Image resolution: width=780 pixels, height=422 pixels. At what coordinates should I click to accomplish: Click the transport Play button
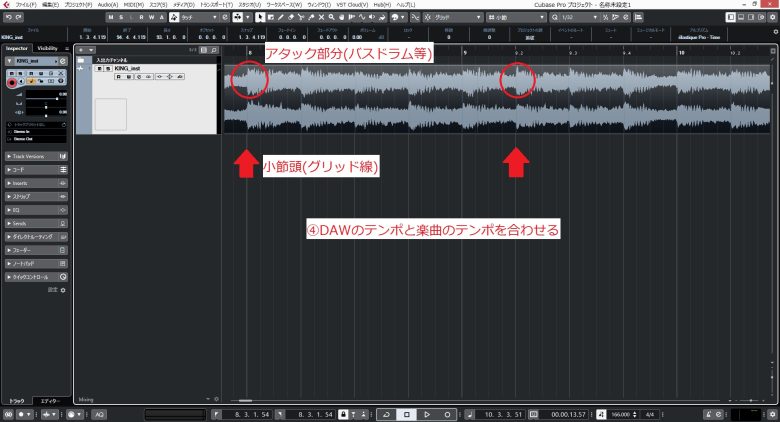click(427, 414)
